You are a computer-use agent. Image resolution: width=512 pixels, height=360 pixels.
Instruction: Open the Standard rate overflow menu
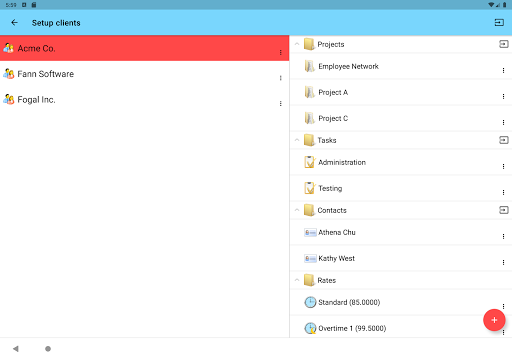pyautogui.click(x=503, y=306)
